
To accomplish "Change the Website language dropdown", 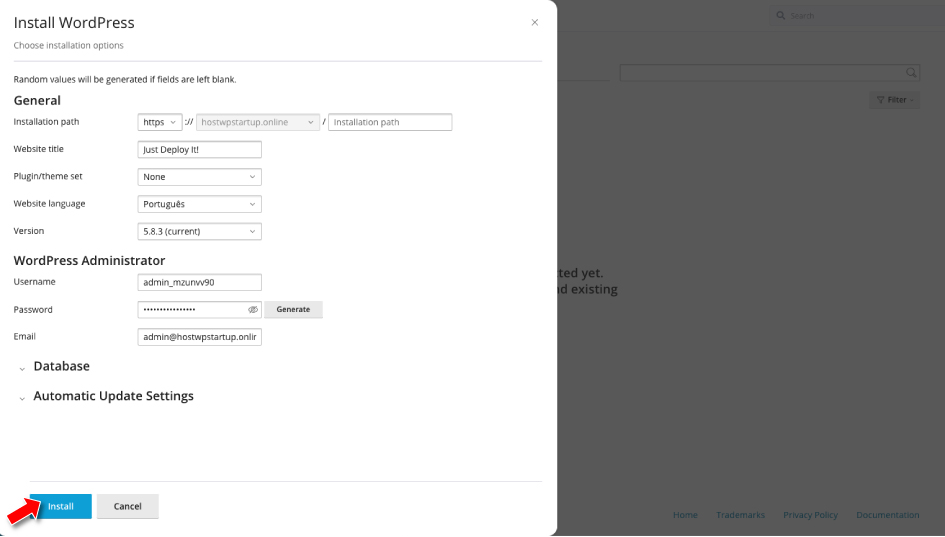I will point(199,204).
